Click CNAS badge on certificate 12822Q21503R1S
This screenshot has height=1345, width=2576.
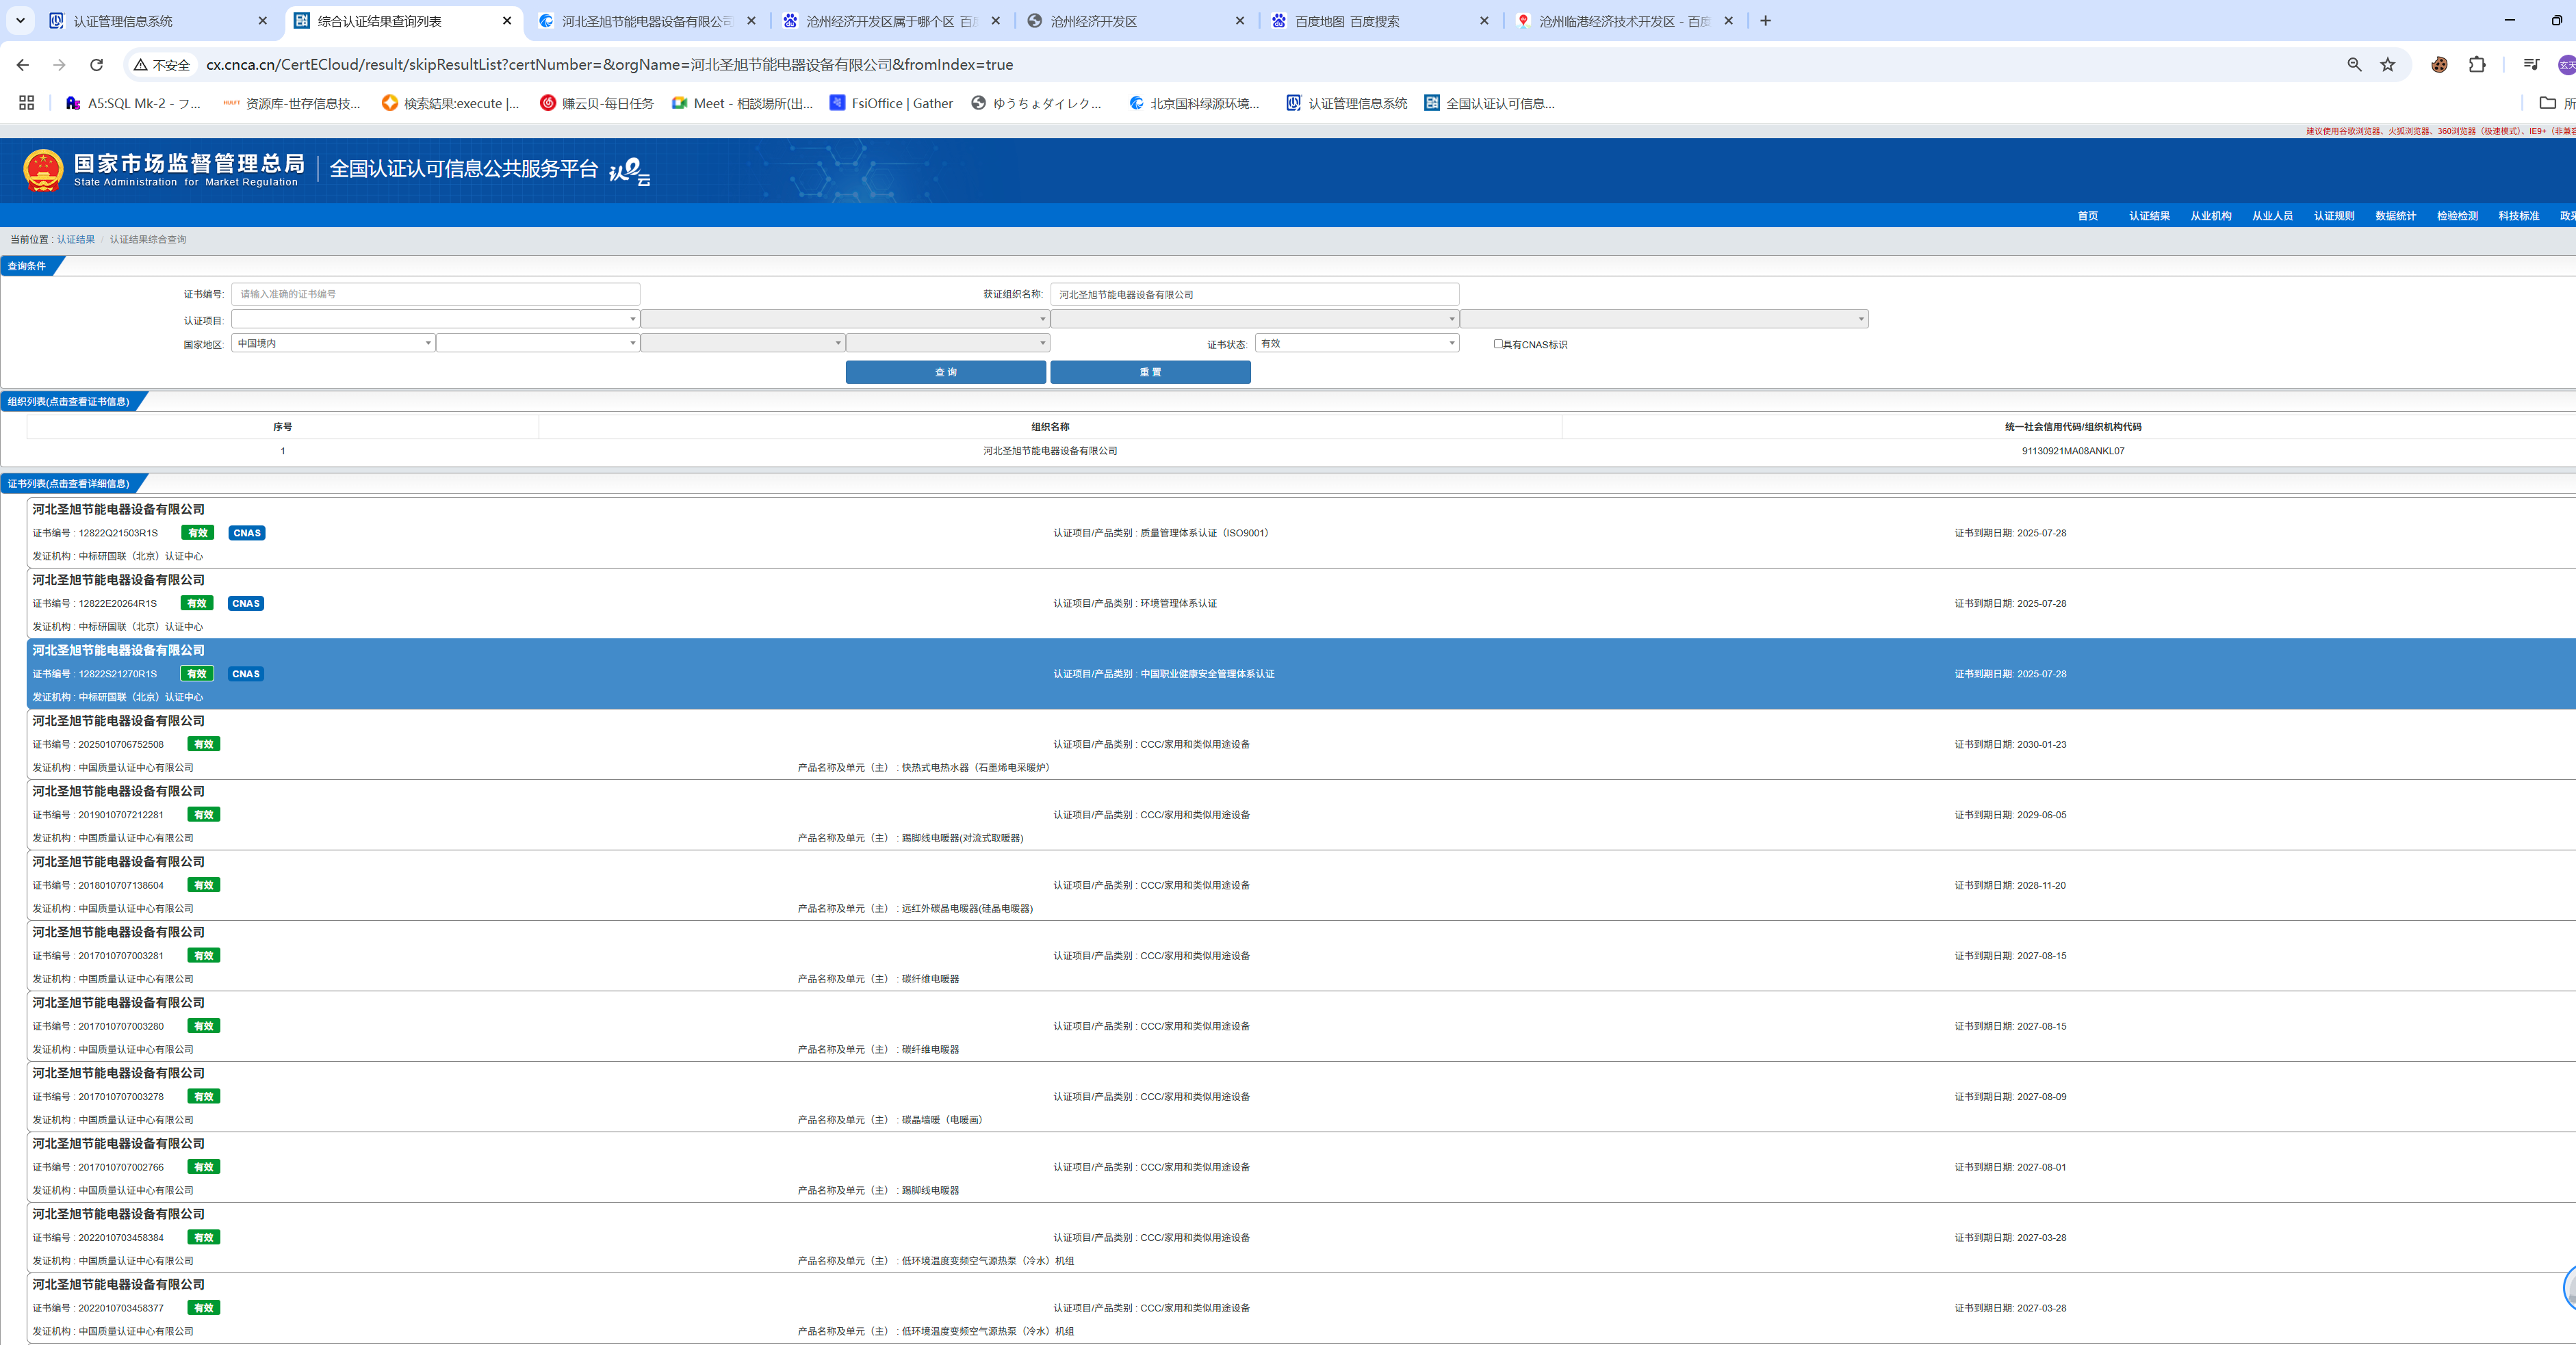pyautogui.click(x=247, y=533)
